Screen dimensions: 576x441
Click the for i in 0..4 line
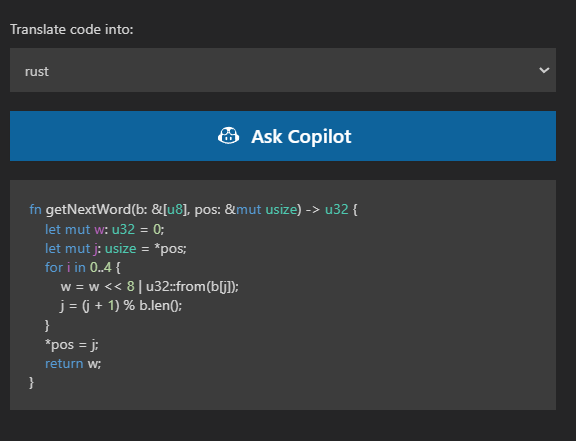pyautogui.click(x=83, y=268)
